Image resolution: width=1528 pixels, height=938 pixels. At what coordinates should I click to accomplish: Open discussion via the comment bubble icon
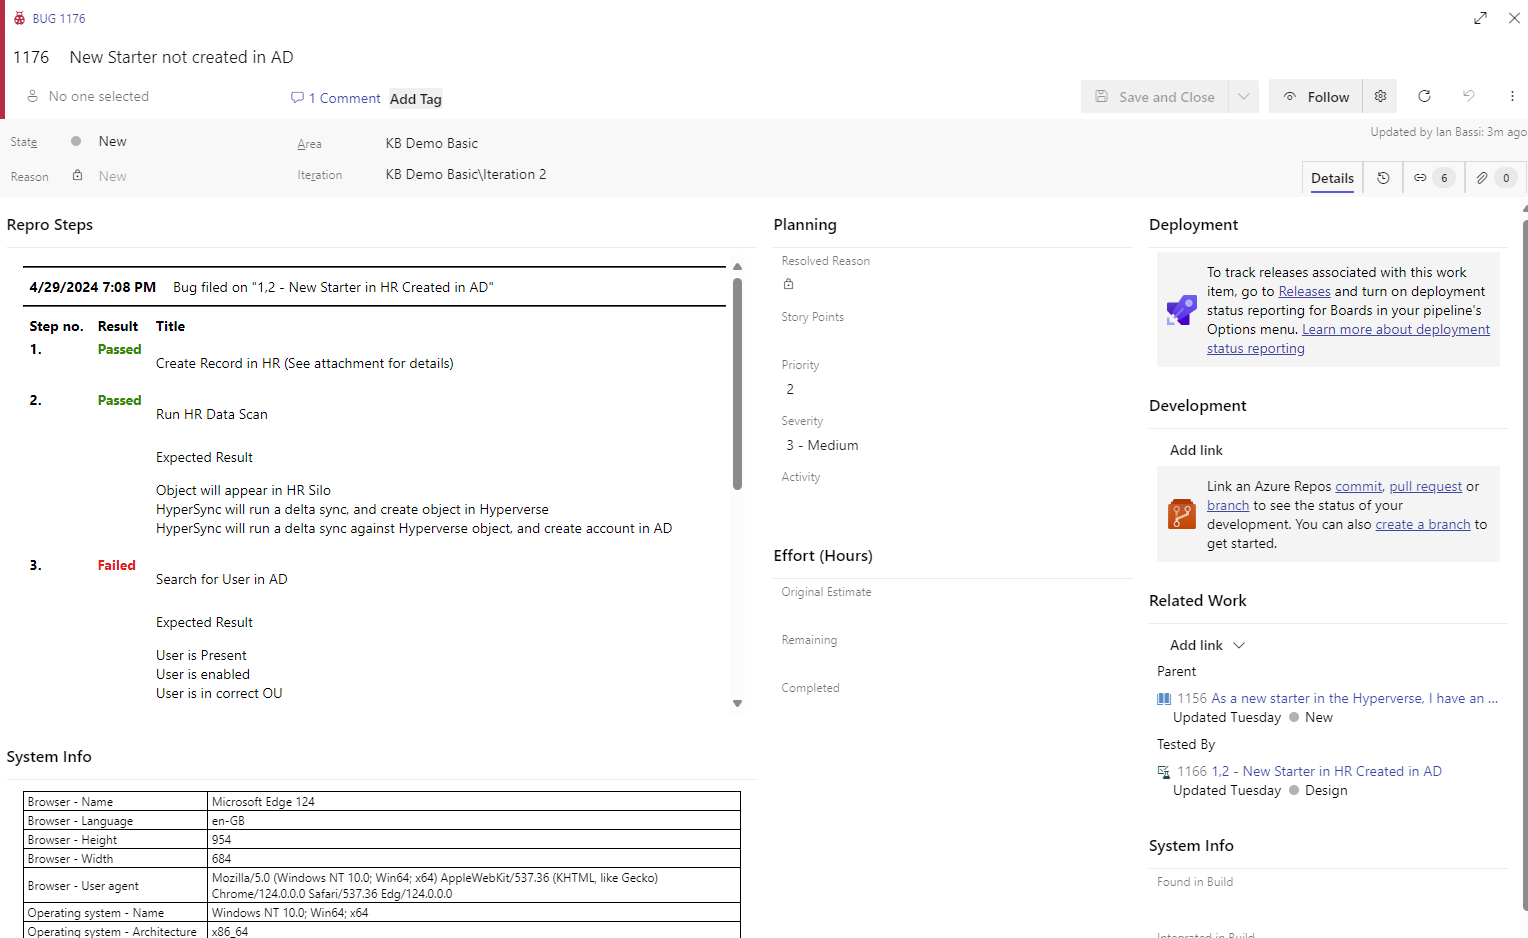point(297,97)
